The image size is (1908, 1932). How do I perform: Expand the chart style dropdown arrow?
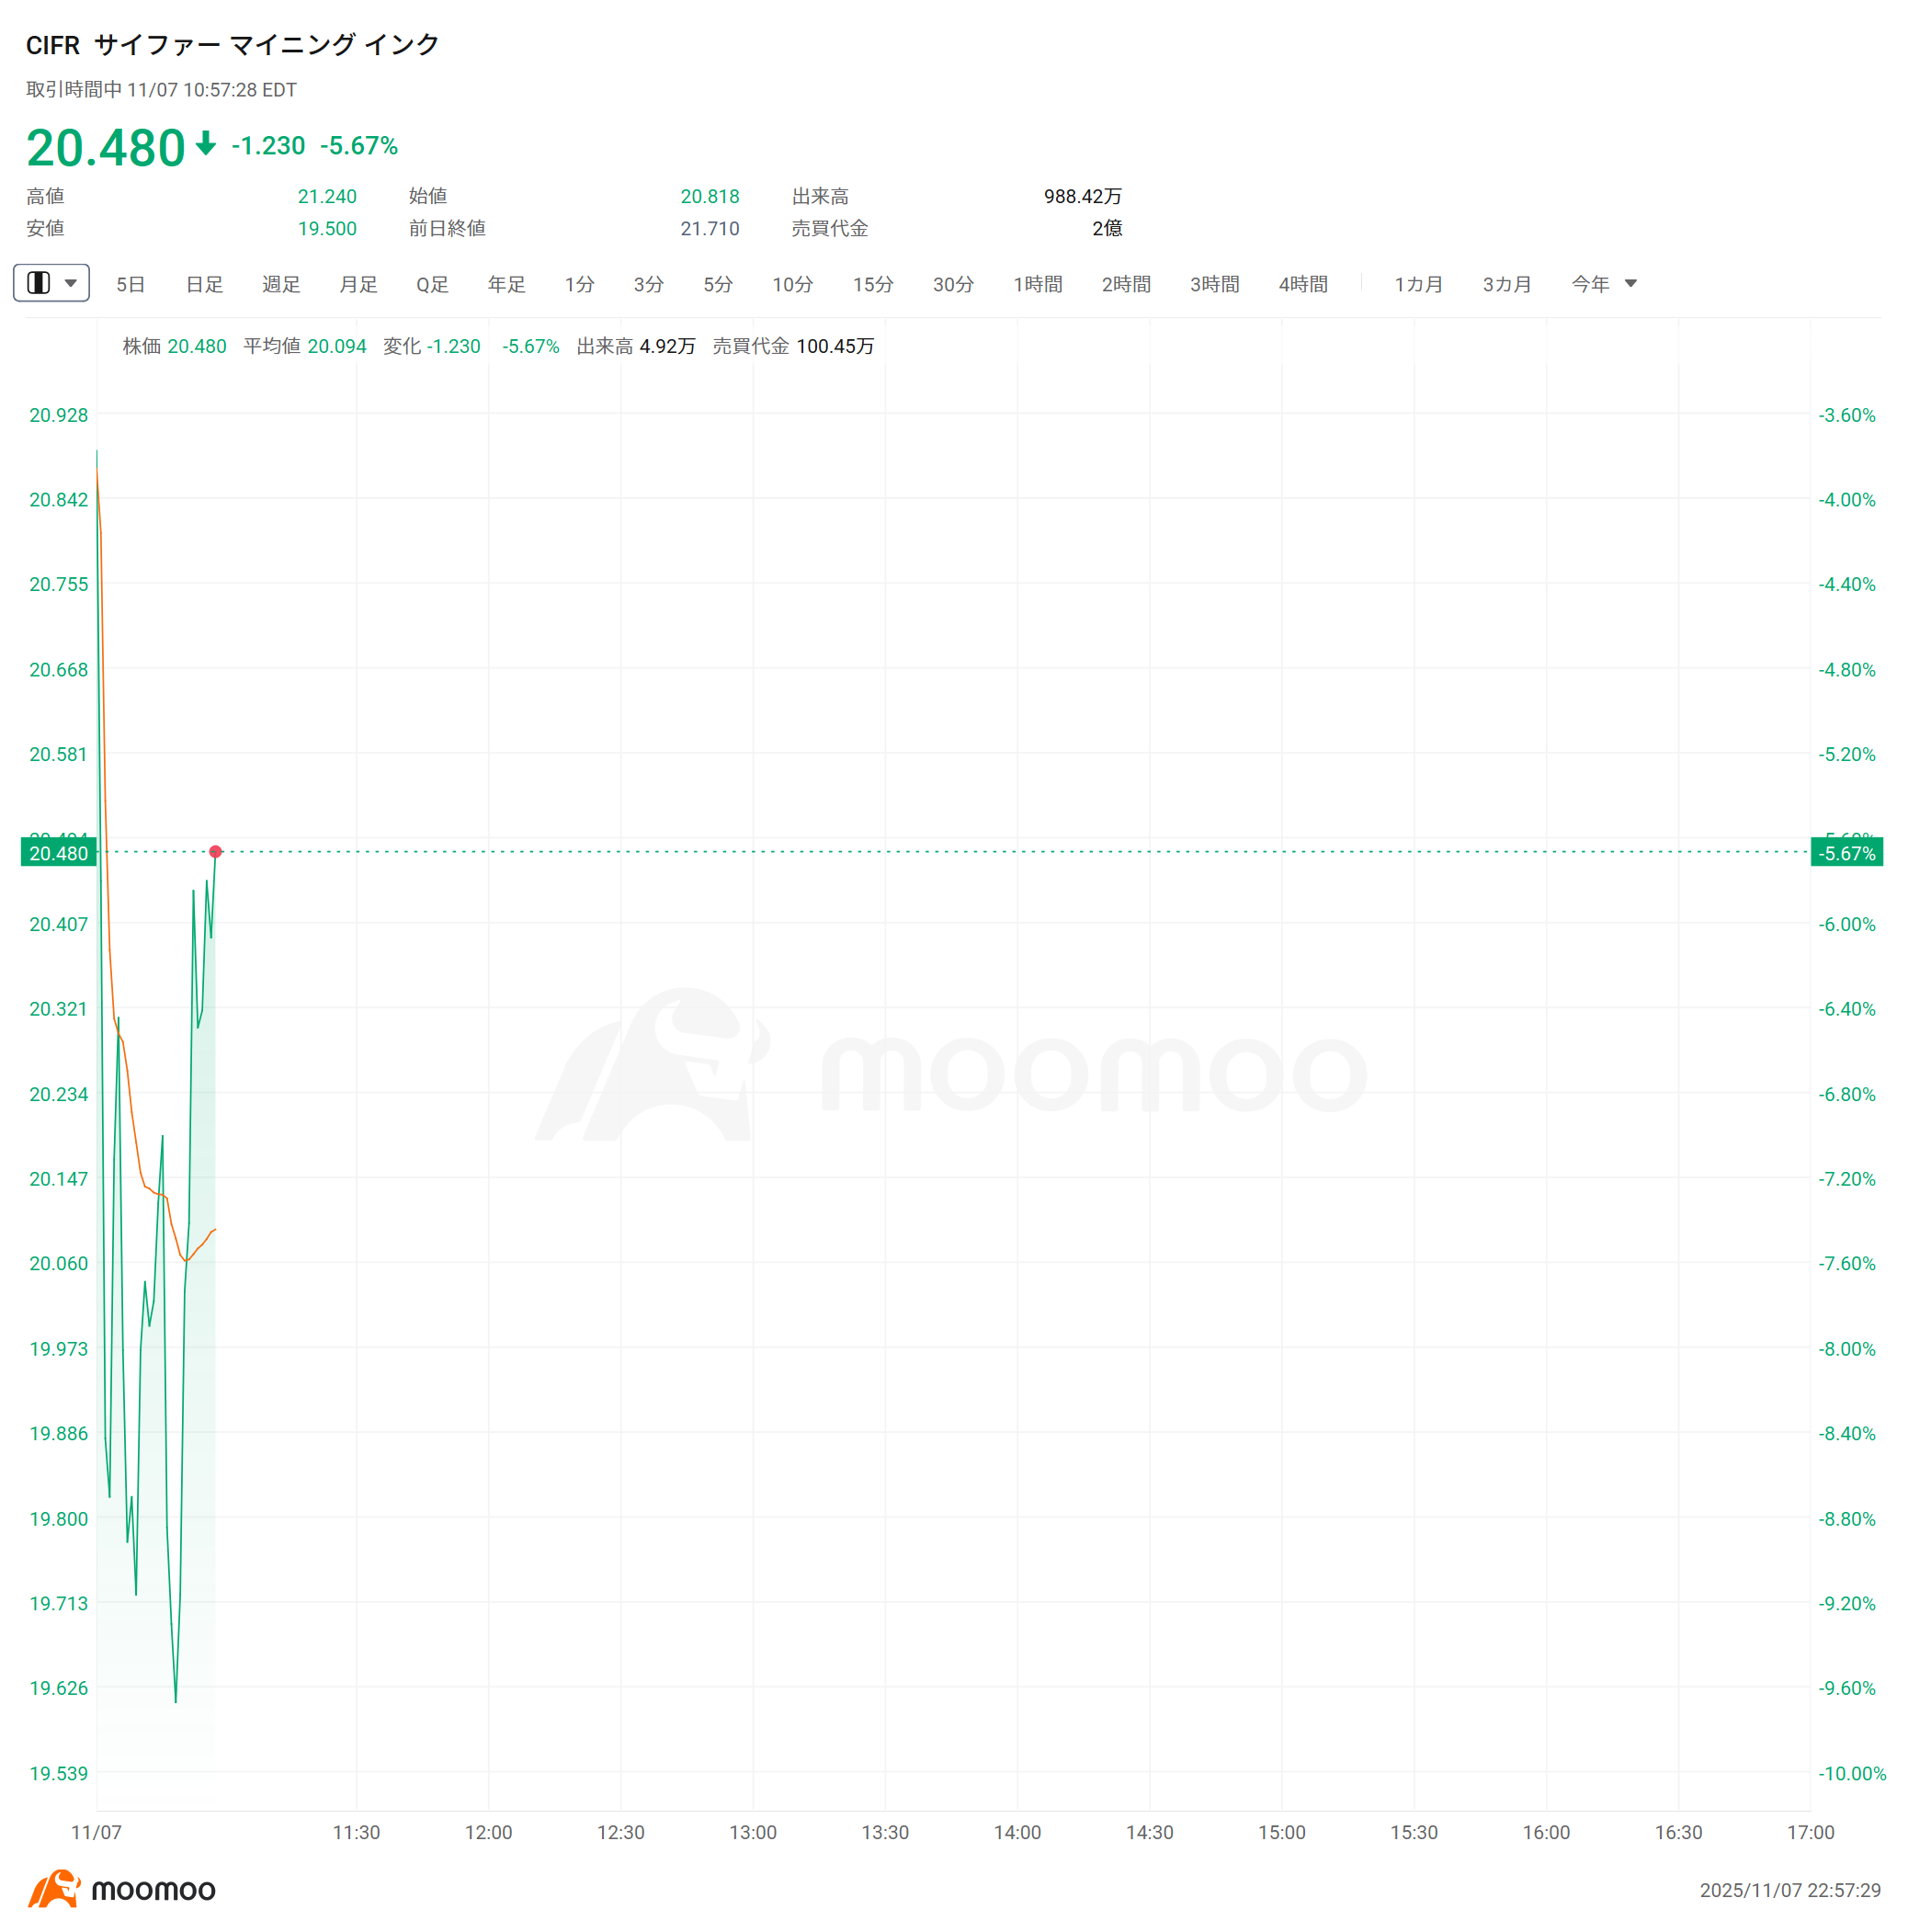[x=70, y=283]
